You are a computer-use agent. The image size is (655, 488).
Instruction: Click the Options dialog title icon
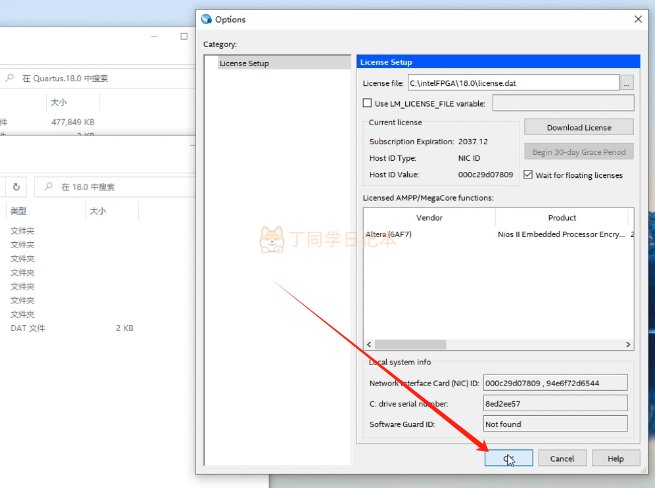point(206,19)
